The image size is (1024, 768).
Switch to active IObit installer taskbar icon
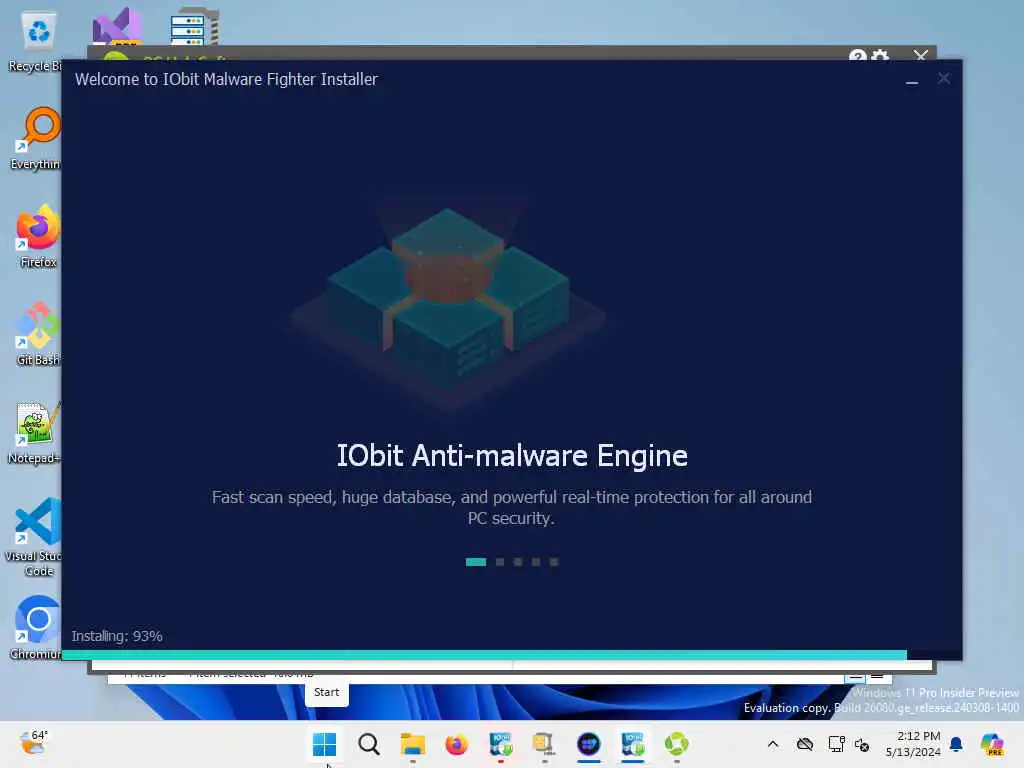point(633,744)
